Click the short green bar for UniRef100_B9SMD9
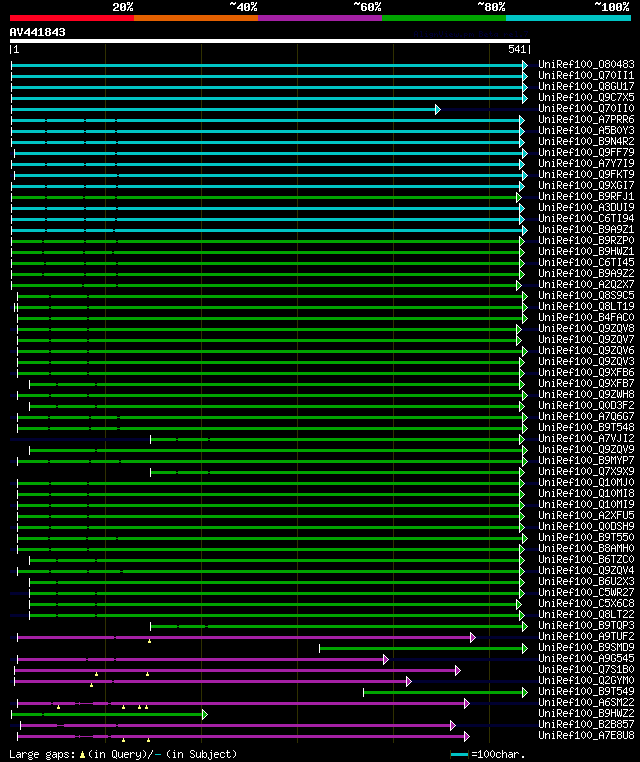This screenshot has height=762, width=640. [x=423, y=648]
